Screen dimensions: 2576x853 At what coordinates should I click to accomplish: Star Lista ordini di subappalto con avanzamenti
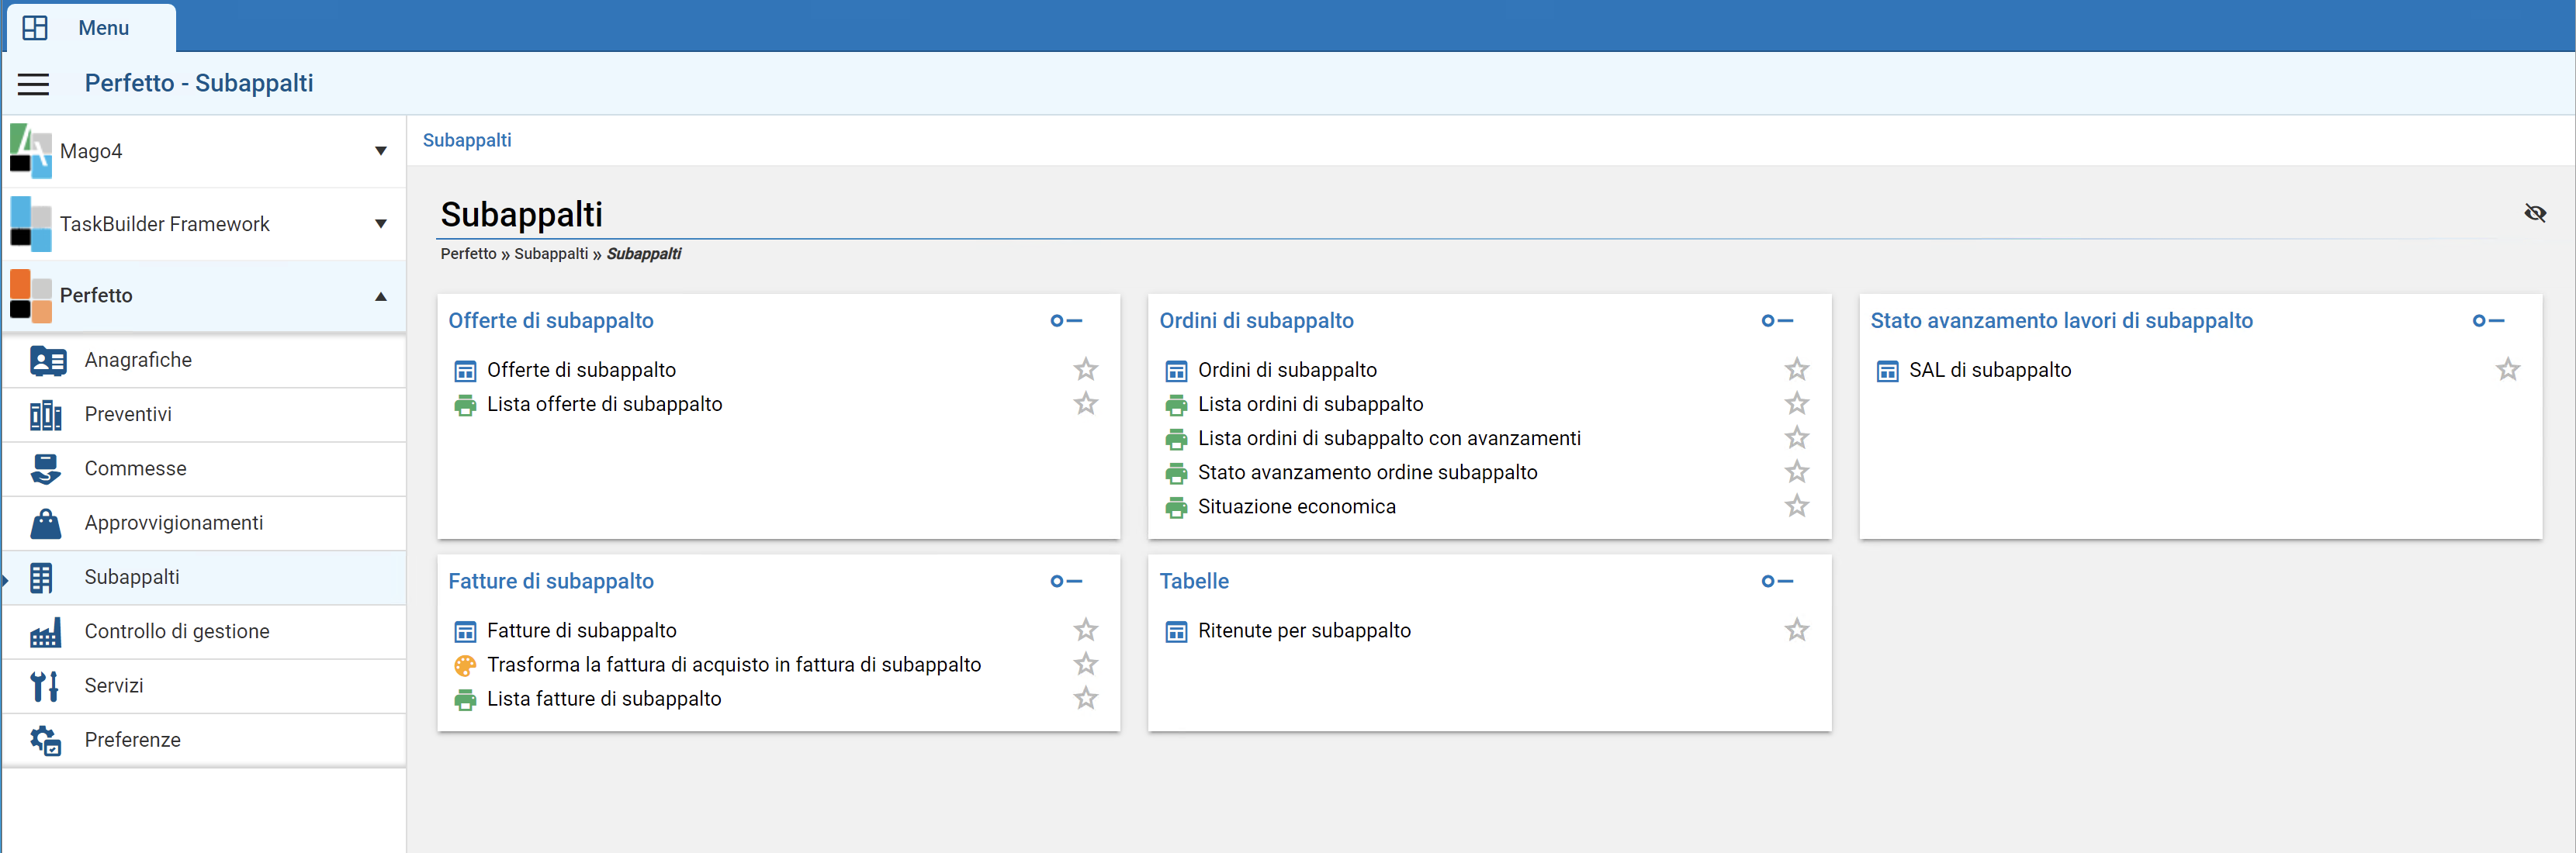click(x=1797, y=438)
